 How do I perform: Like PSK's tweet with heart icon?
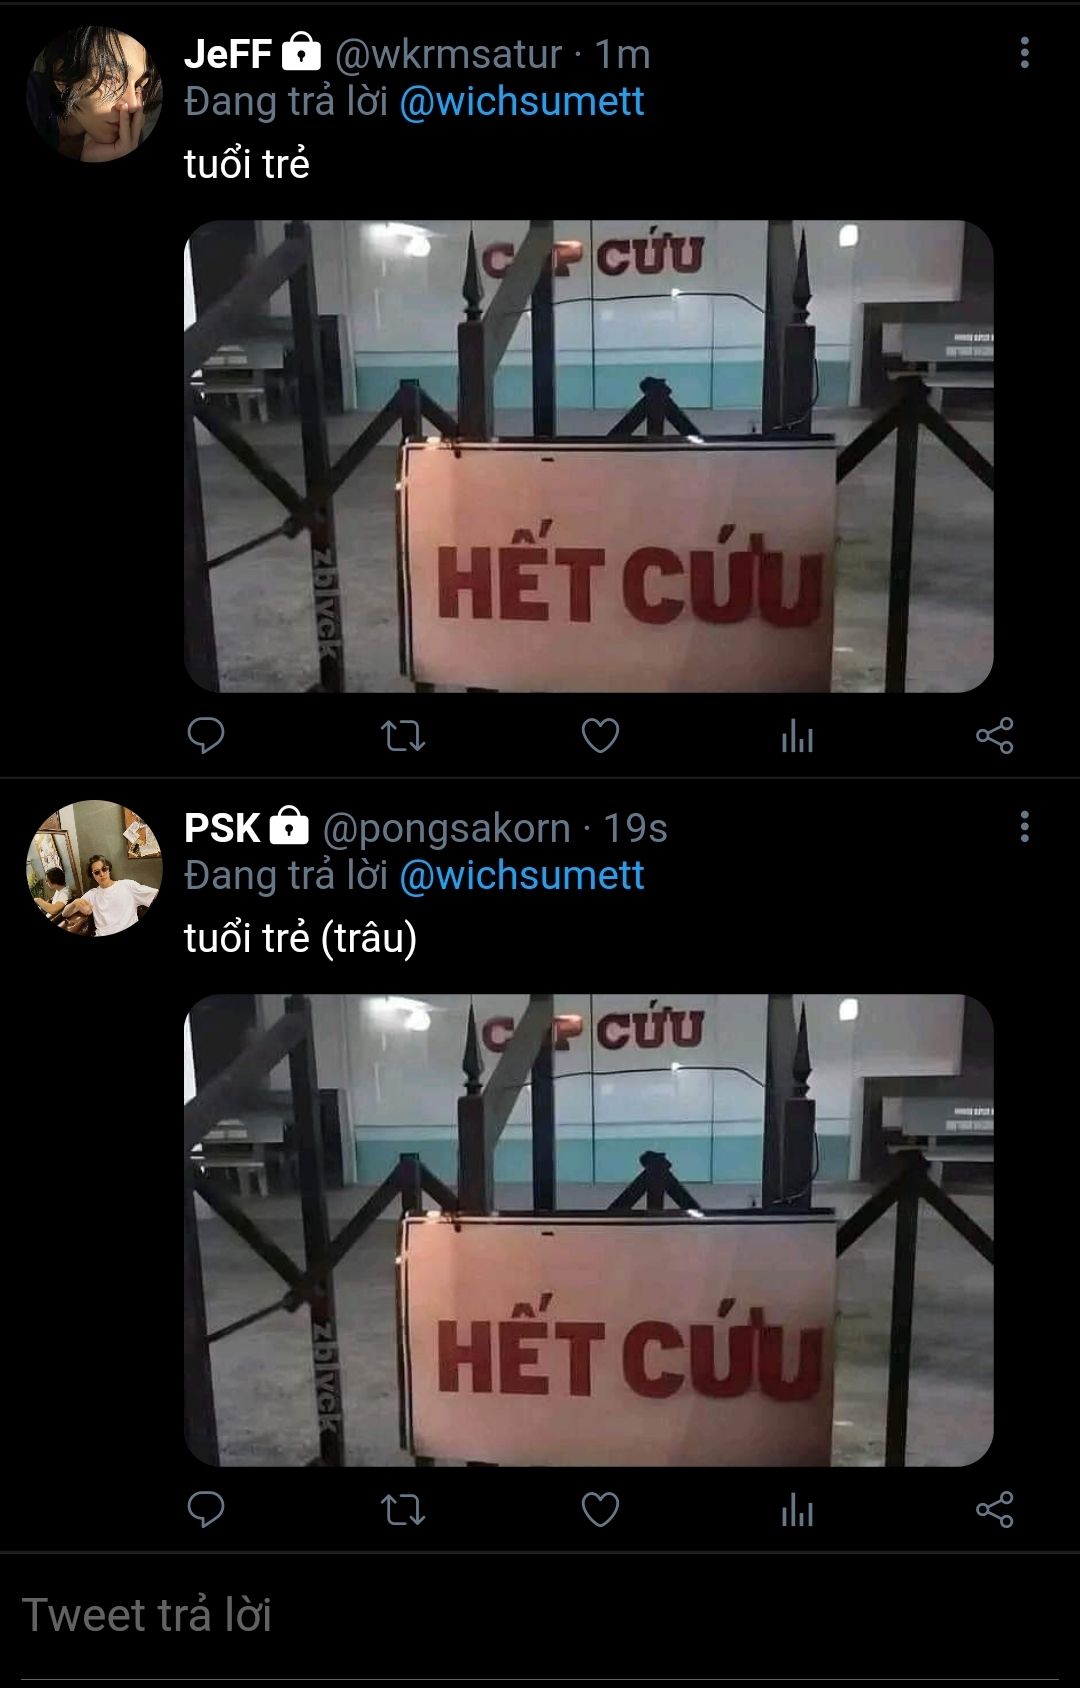600,1510
